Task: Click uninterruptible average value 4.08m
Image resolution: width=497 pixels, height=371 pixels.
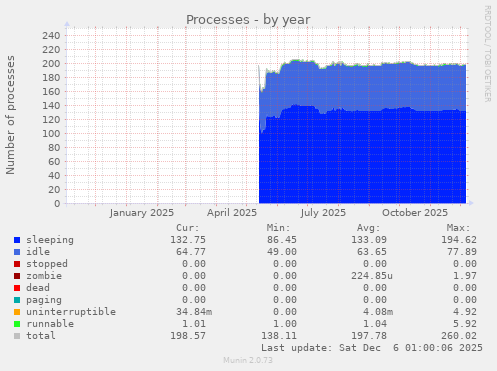Action: coord(378,312)
